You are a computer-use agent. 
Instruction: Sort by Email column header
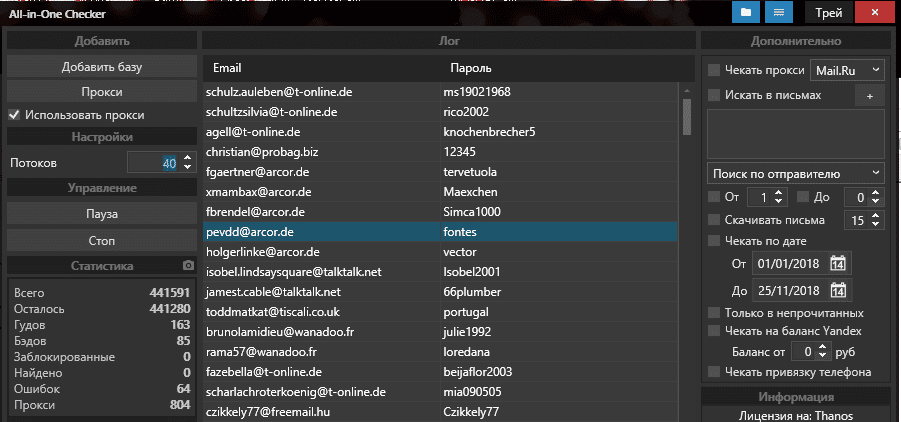click(x=227, y=68)
